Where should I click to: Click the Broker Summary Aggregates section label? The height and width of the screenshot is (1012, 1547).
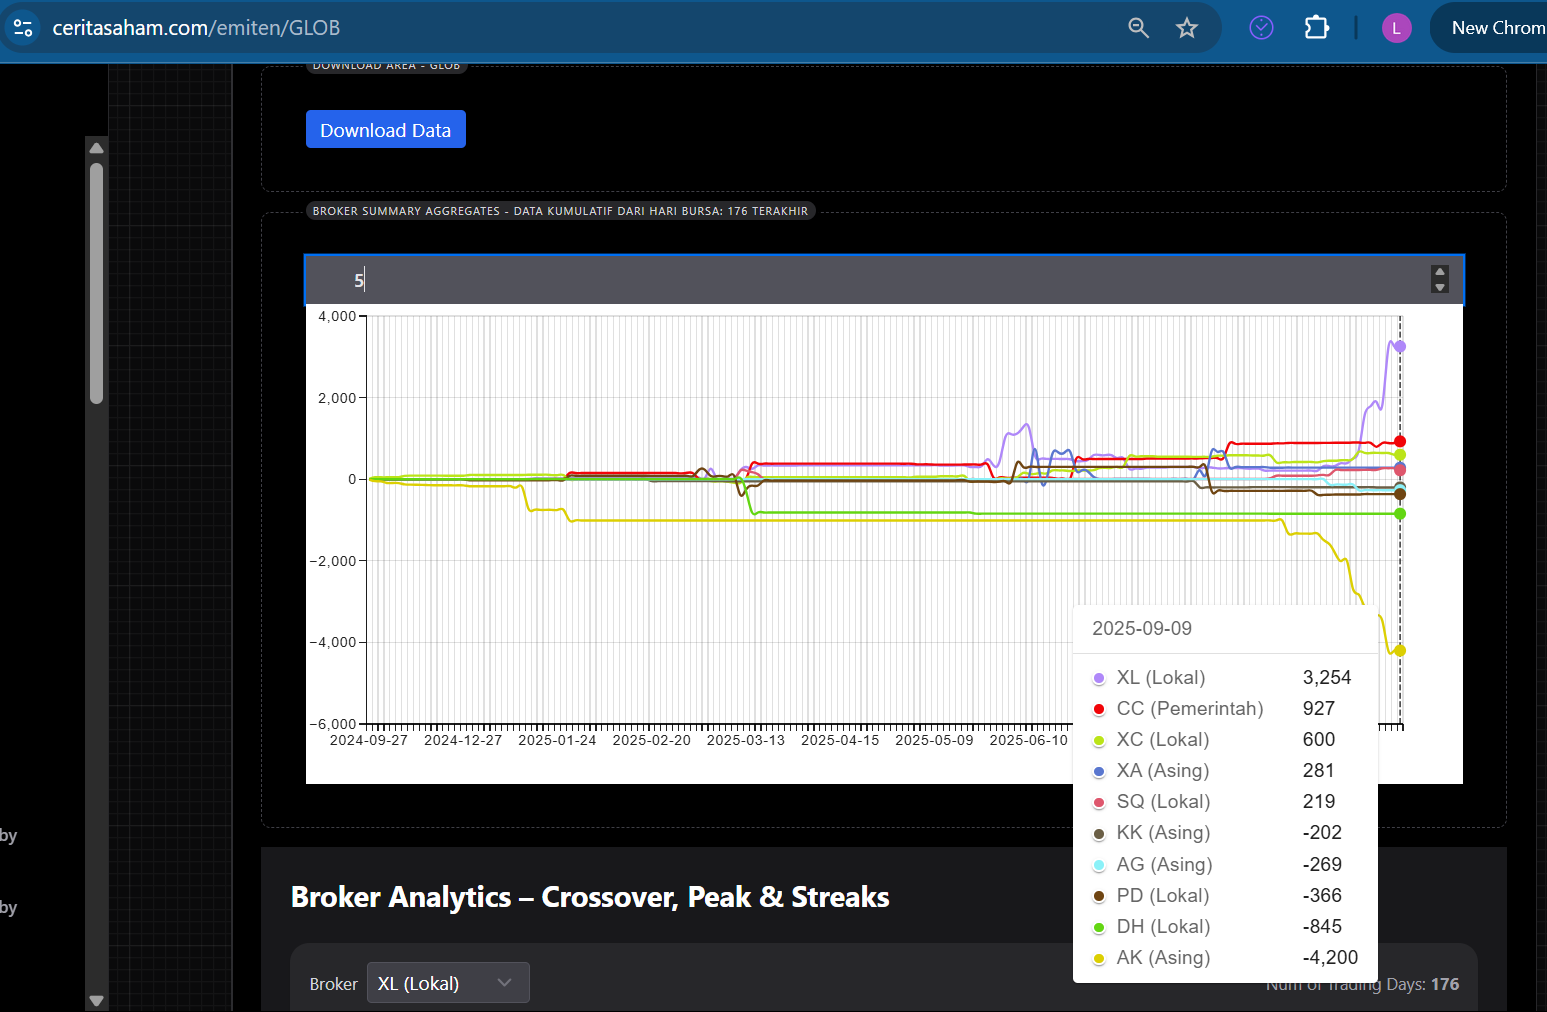[x=560, y=211]
